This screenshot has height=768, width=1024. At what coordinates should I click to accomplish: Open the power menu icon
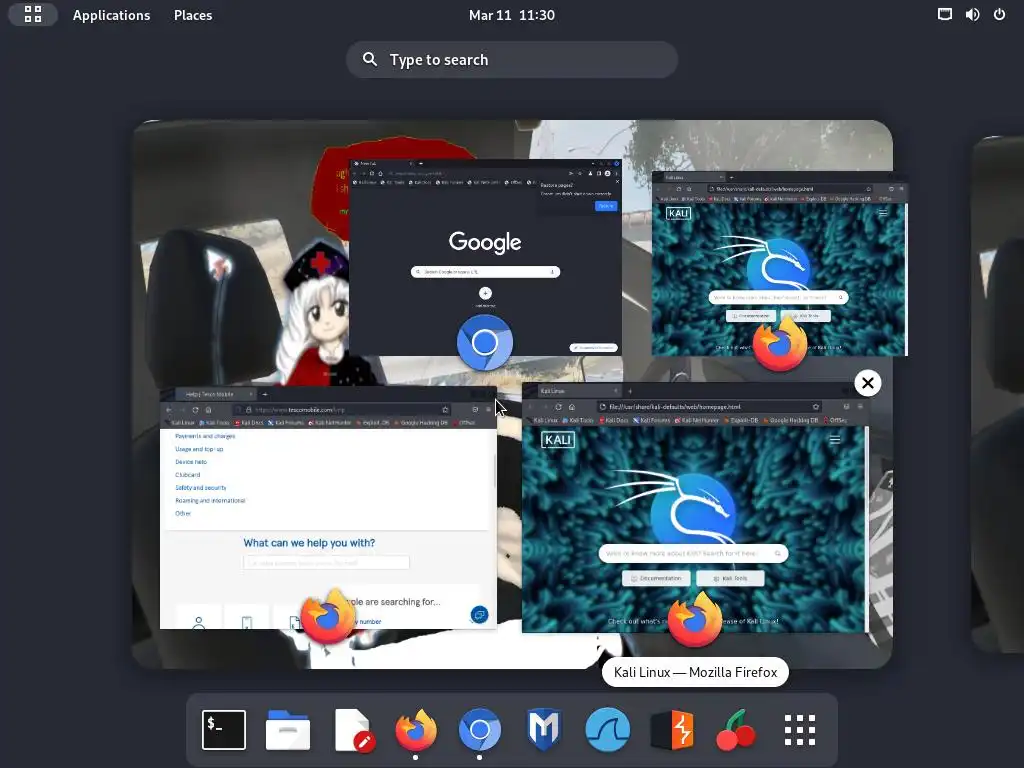[x=999, y=14]
